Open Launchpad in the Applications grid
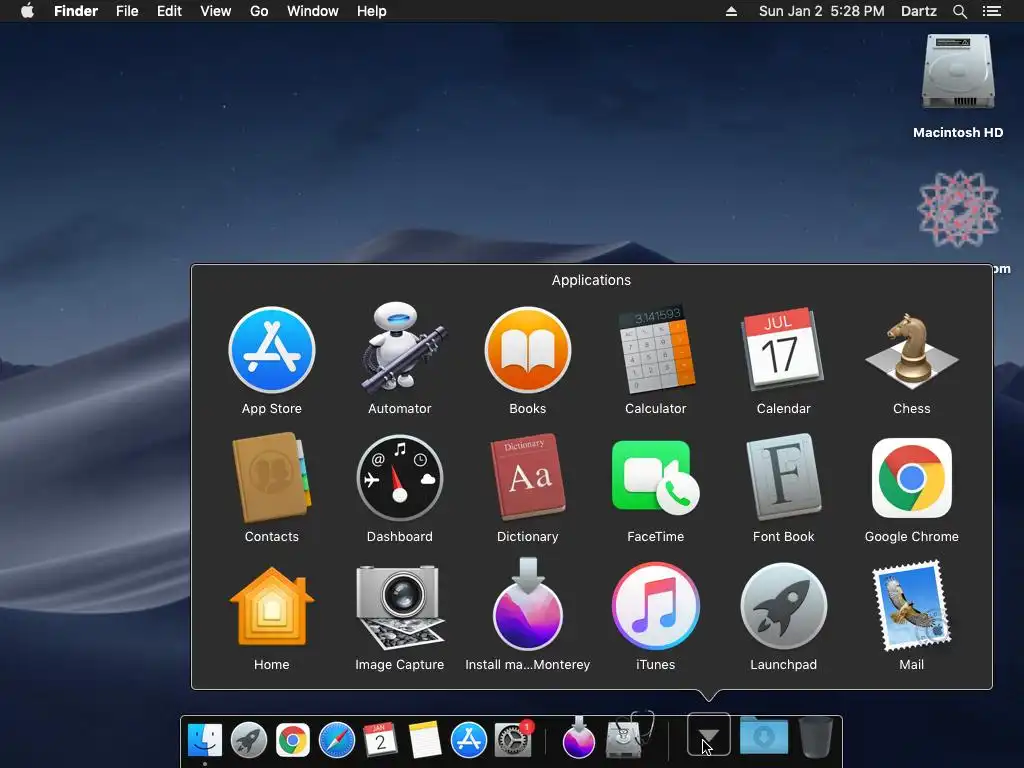Viewport: 1024px width, 768px height. coord(783,606)
